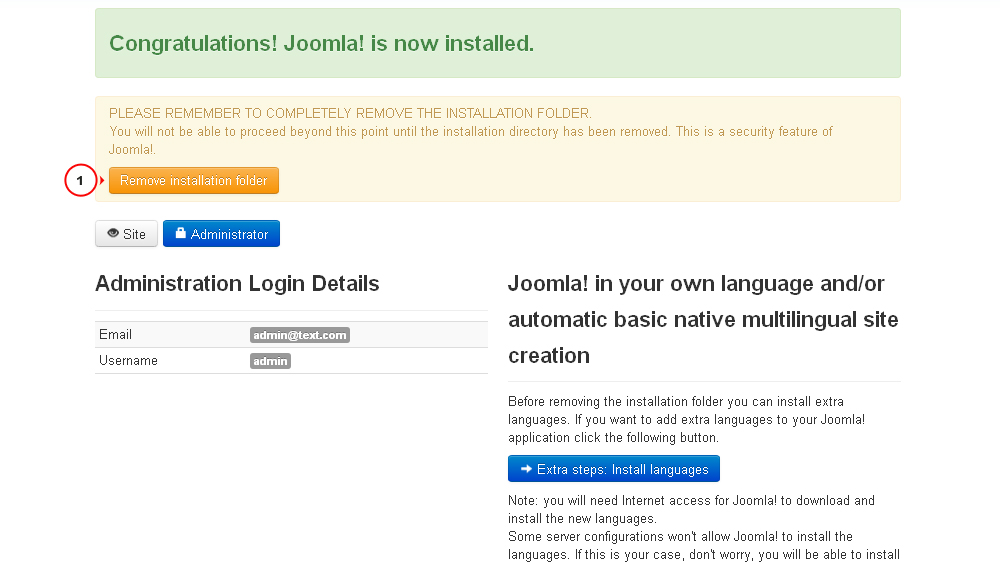The height and width of the screenshot is (563, 1000).
Task: Click the Remove installation folder button
Action: pyautogui.click(x=194, y=180)
